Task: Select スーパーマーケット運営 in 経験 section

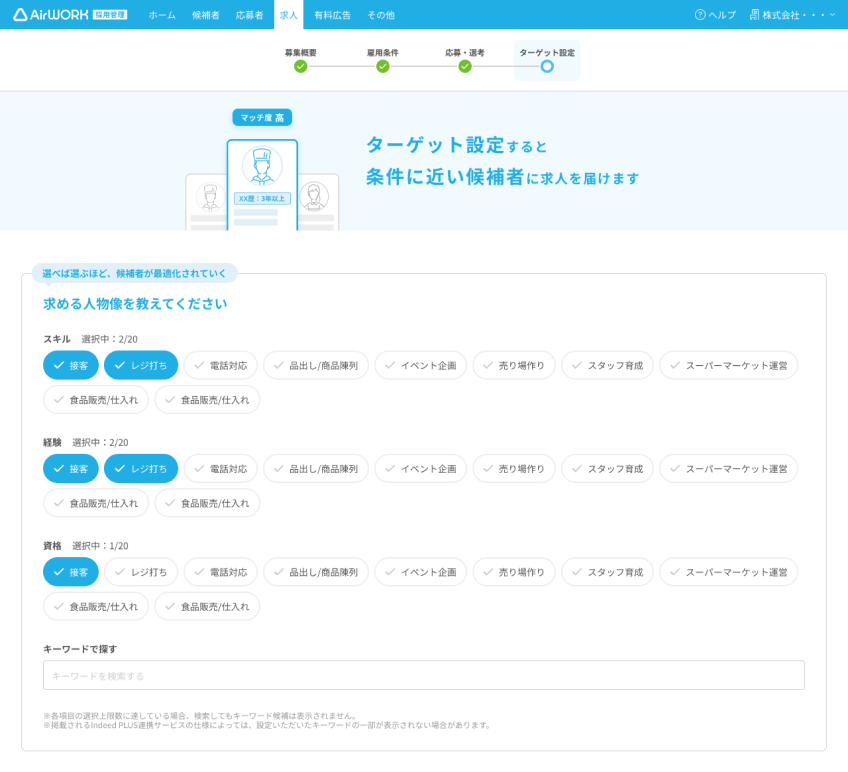Action: point(728,469)
